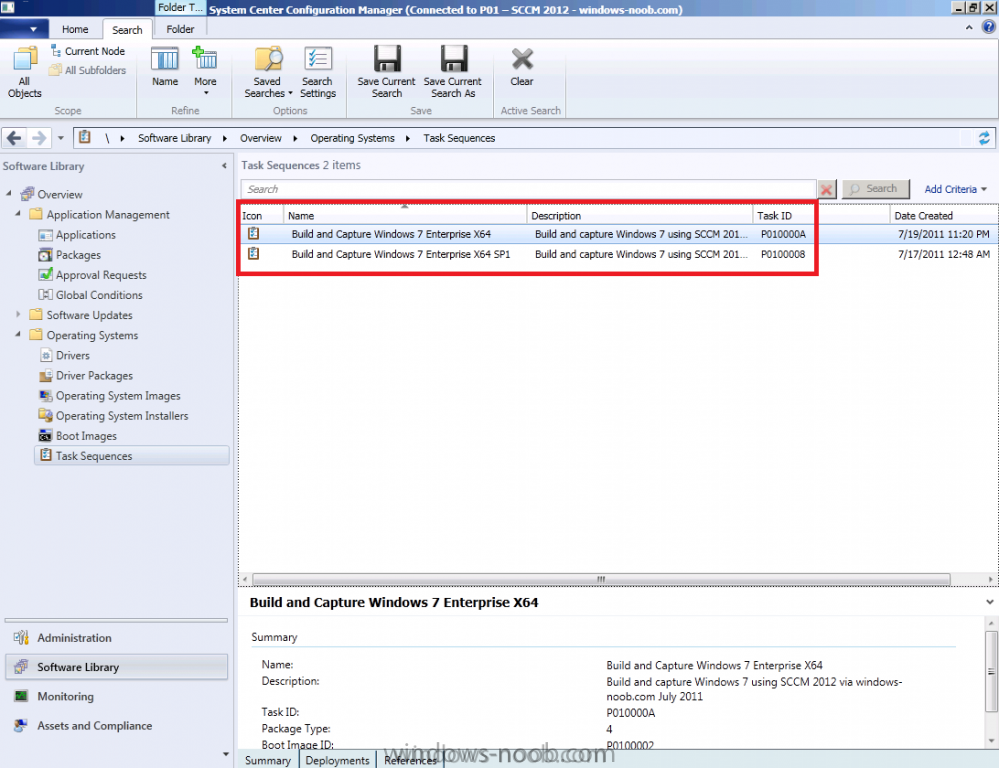999x768 pixels.
Task: Collapse the Software Library navigation pane
Action: click(x=224, y=166)
